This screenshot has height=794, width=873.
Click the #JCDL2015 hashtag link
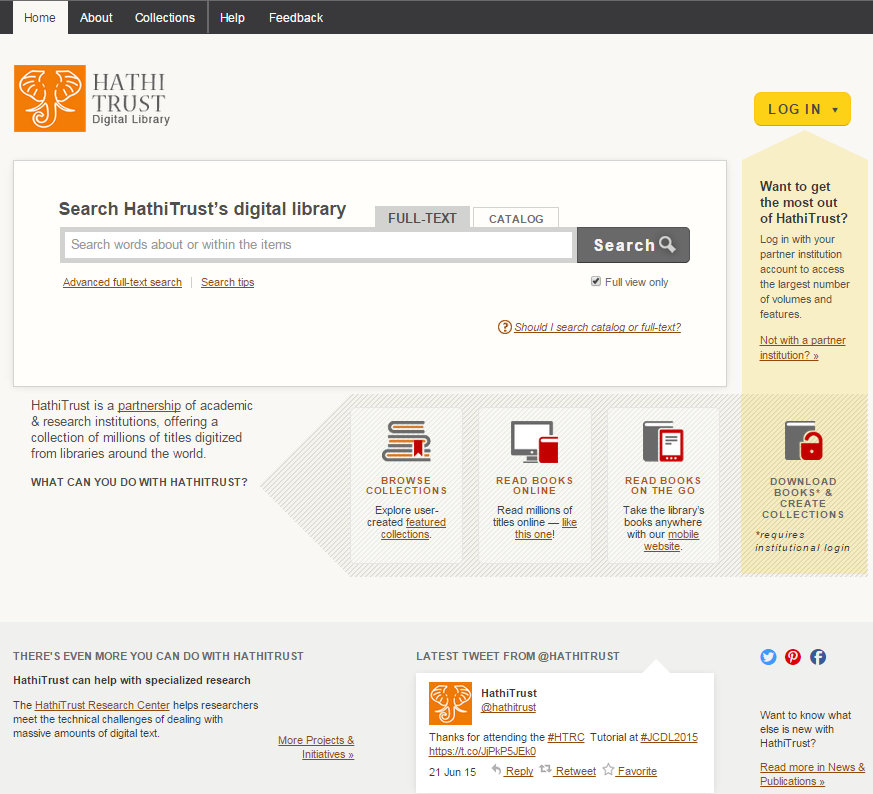pyautogui.click(x=669, y=737)
